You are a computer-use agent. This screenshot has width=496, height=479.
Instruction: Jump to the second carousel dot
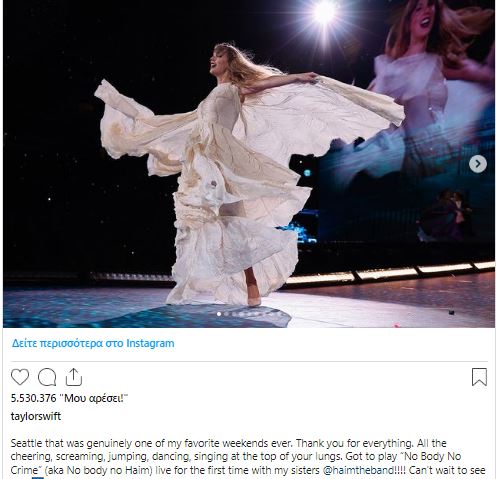click(227, 314)
